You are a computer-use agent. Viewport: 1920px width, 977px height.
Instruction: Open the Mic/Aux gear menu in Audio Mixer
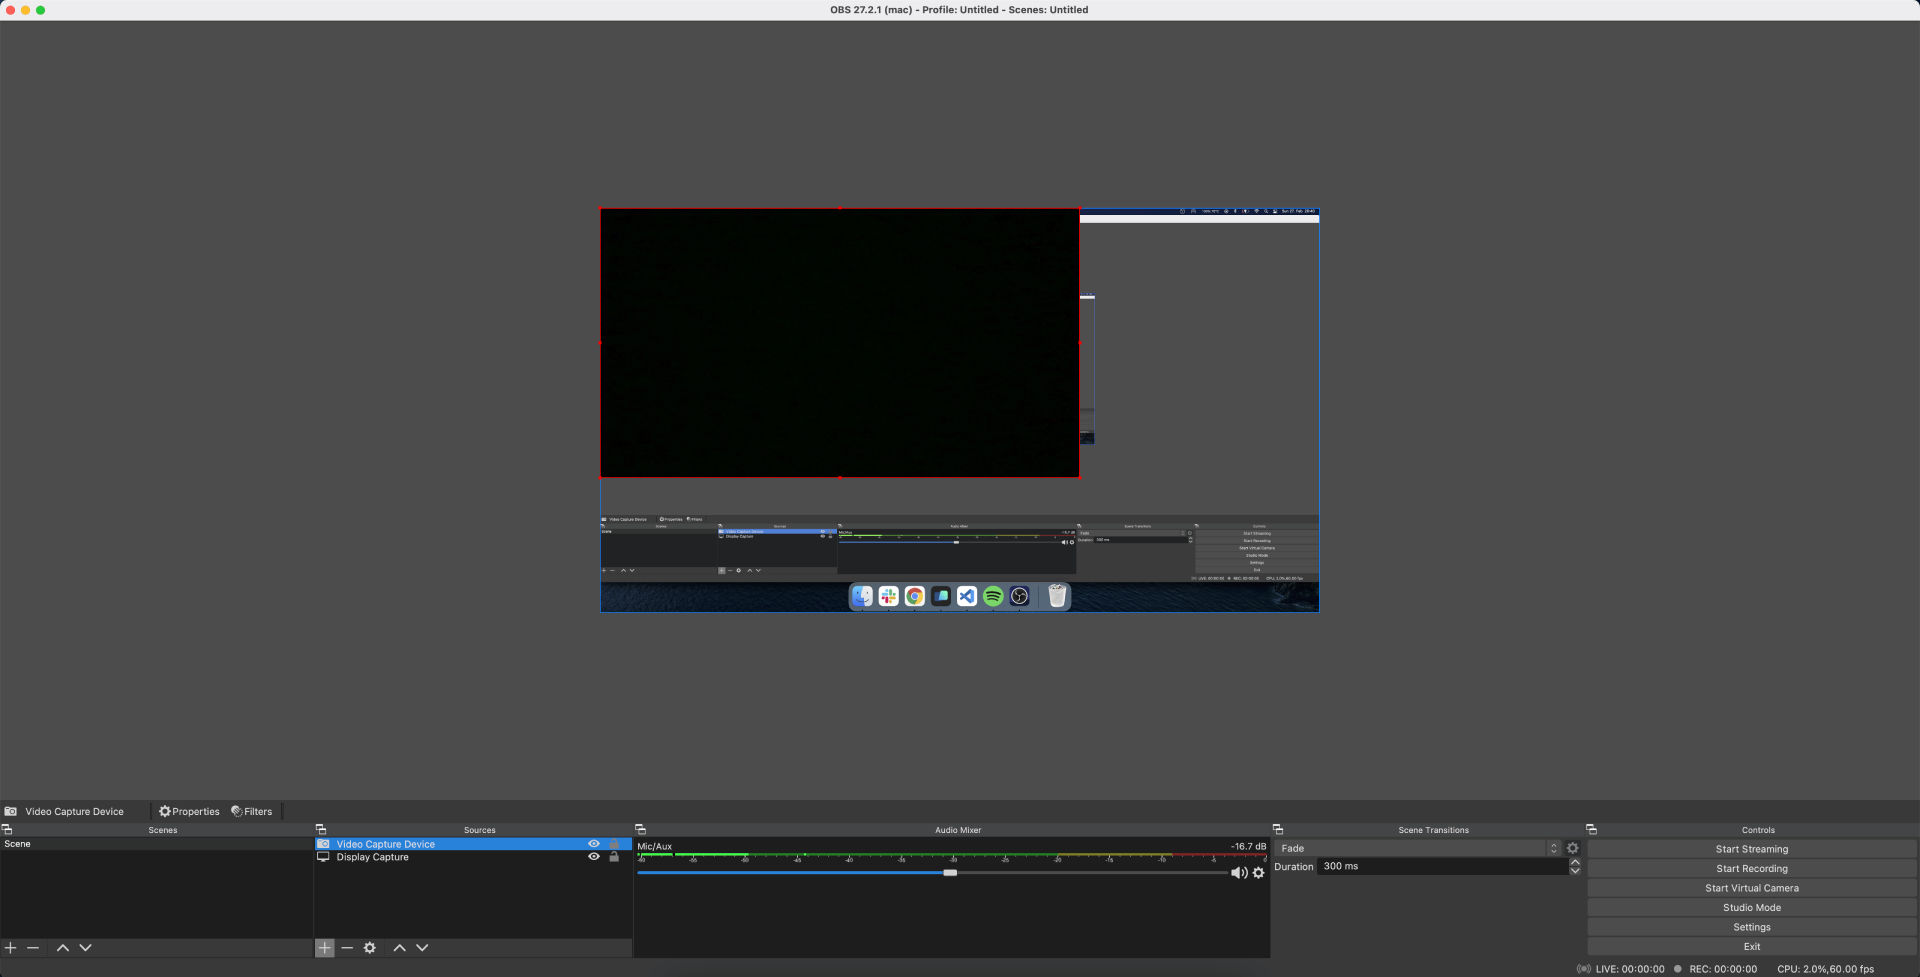click(x=1258, y=873)
